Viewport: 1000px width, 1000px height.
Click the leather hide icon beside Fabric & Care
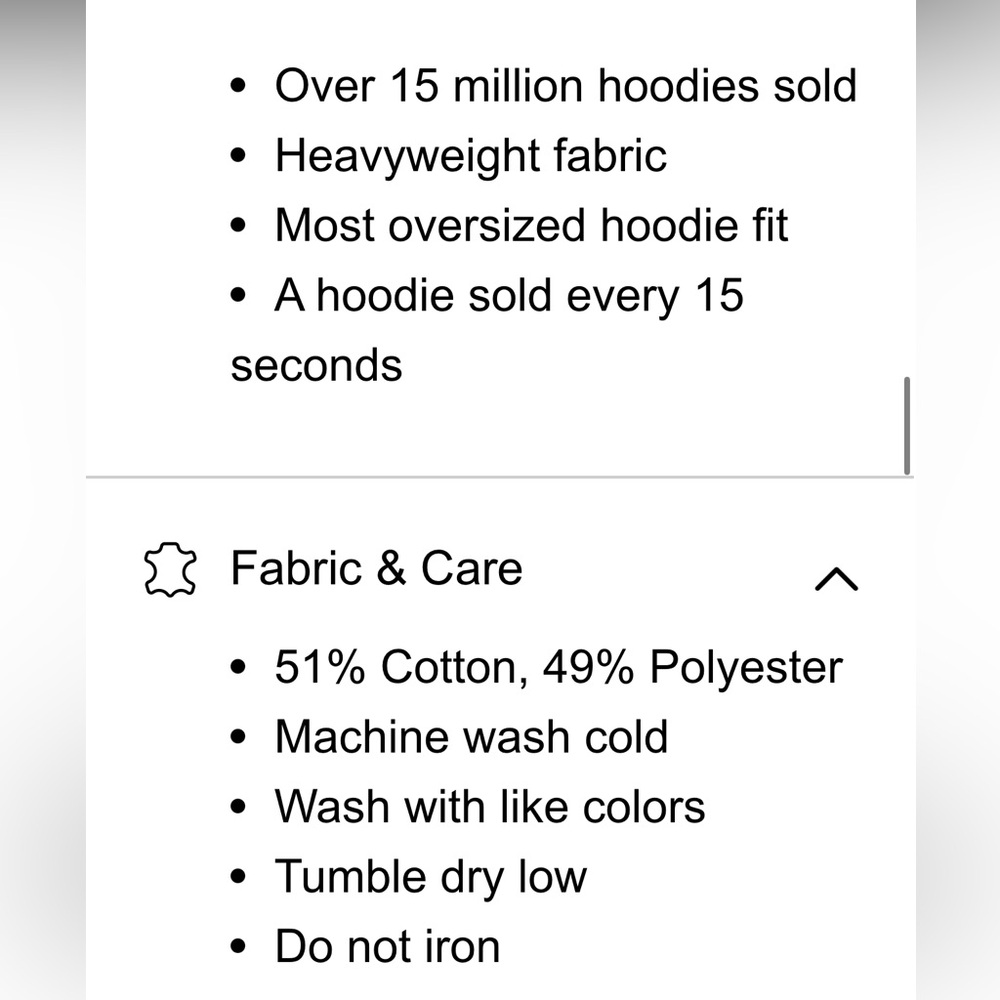(166, 570)
